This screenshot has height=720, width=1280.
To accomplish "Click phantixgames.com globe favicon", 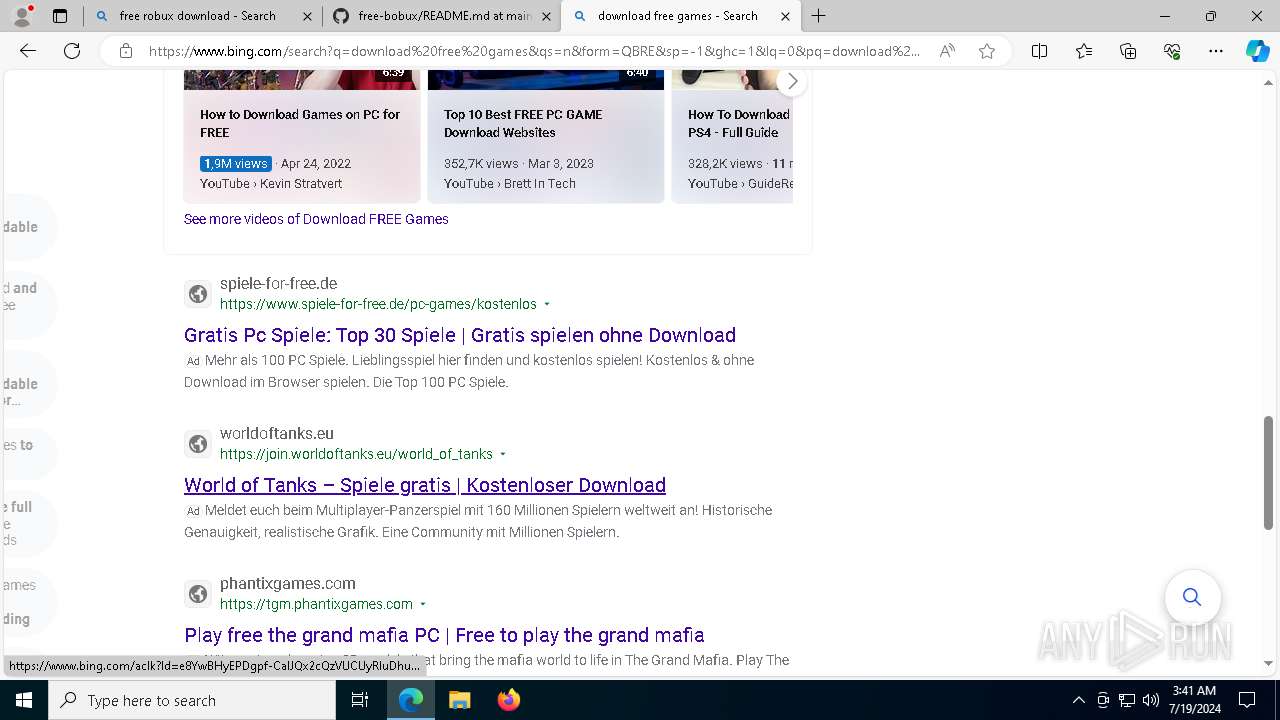I will [x=198, y=594].
